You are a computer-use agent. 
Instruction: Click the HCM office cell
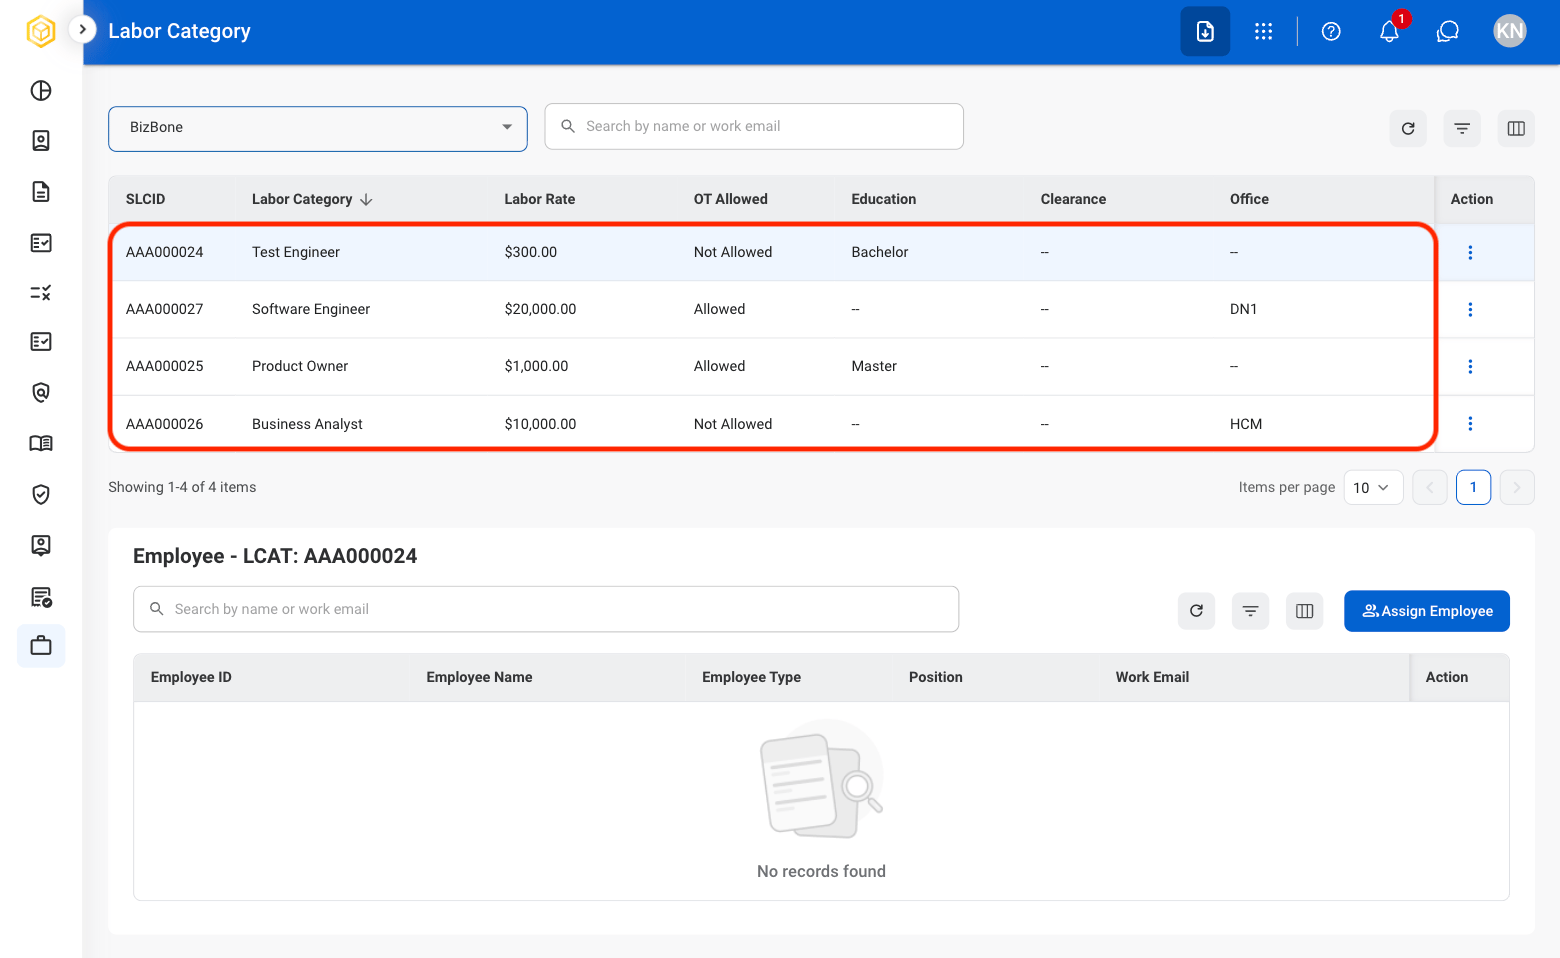click(x=1246, y=424)
